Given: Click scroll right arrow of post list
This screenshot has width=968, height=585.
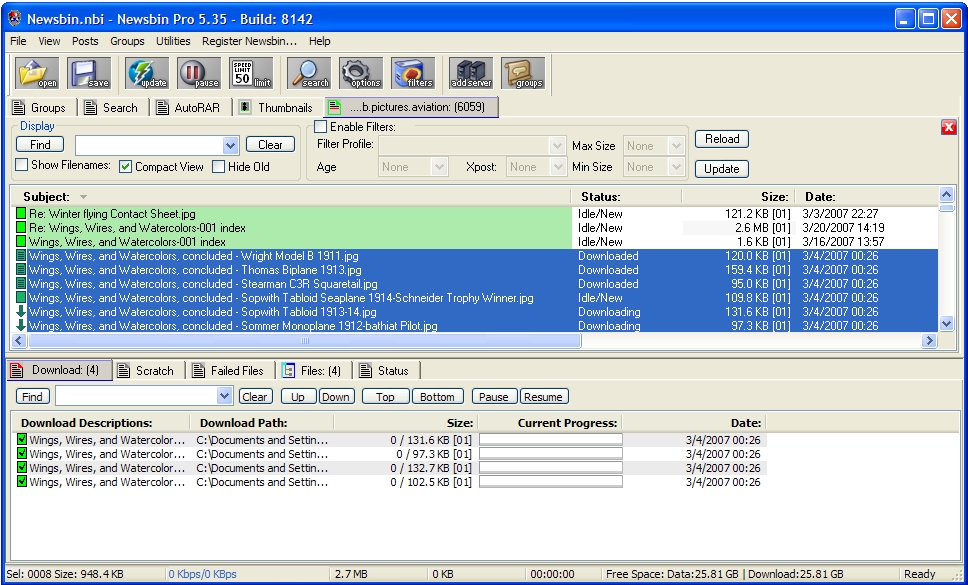Looking at the screenshot, I should pyautogui.click(x=929, y=340).
